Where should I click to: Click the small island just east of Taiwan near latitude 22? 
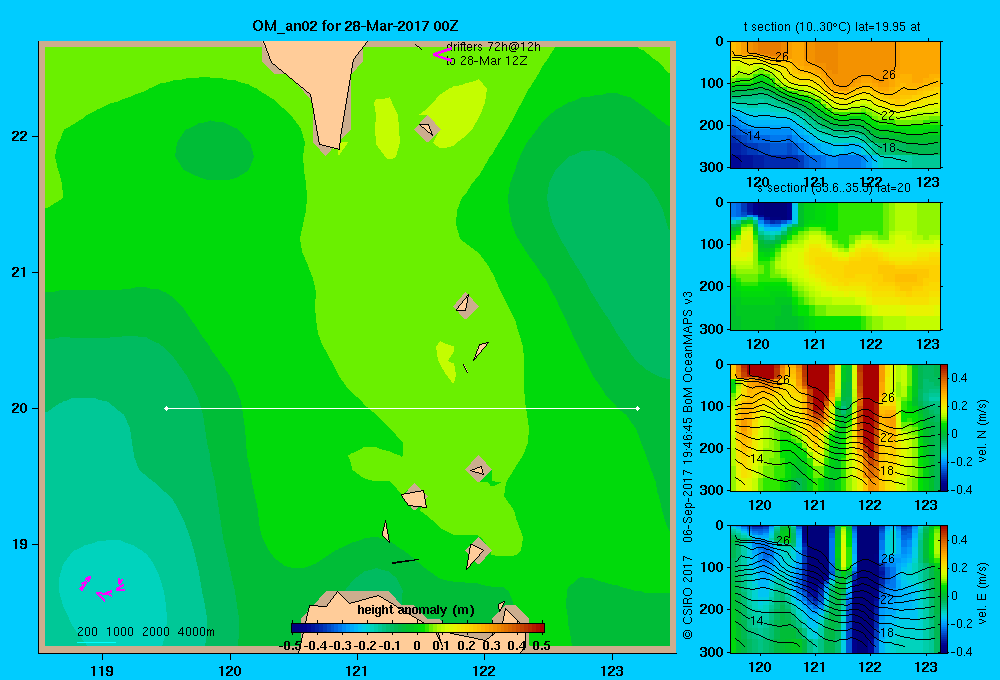pyautogui.click(x=427, y=129)
